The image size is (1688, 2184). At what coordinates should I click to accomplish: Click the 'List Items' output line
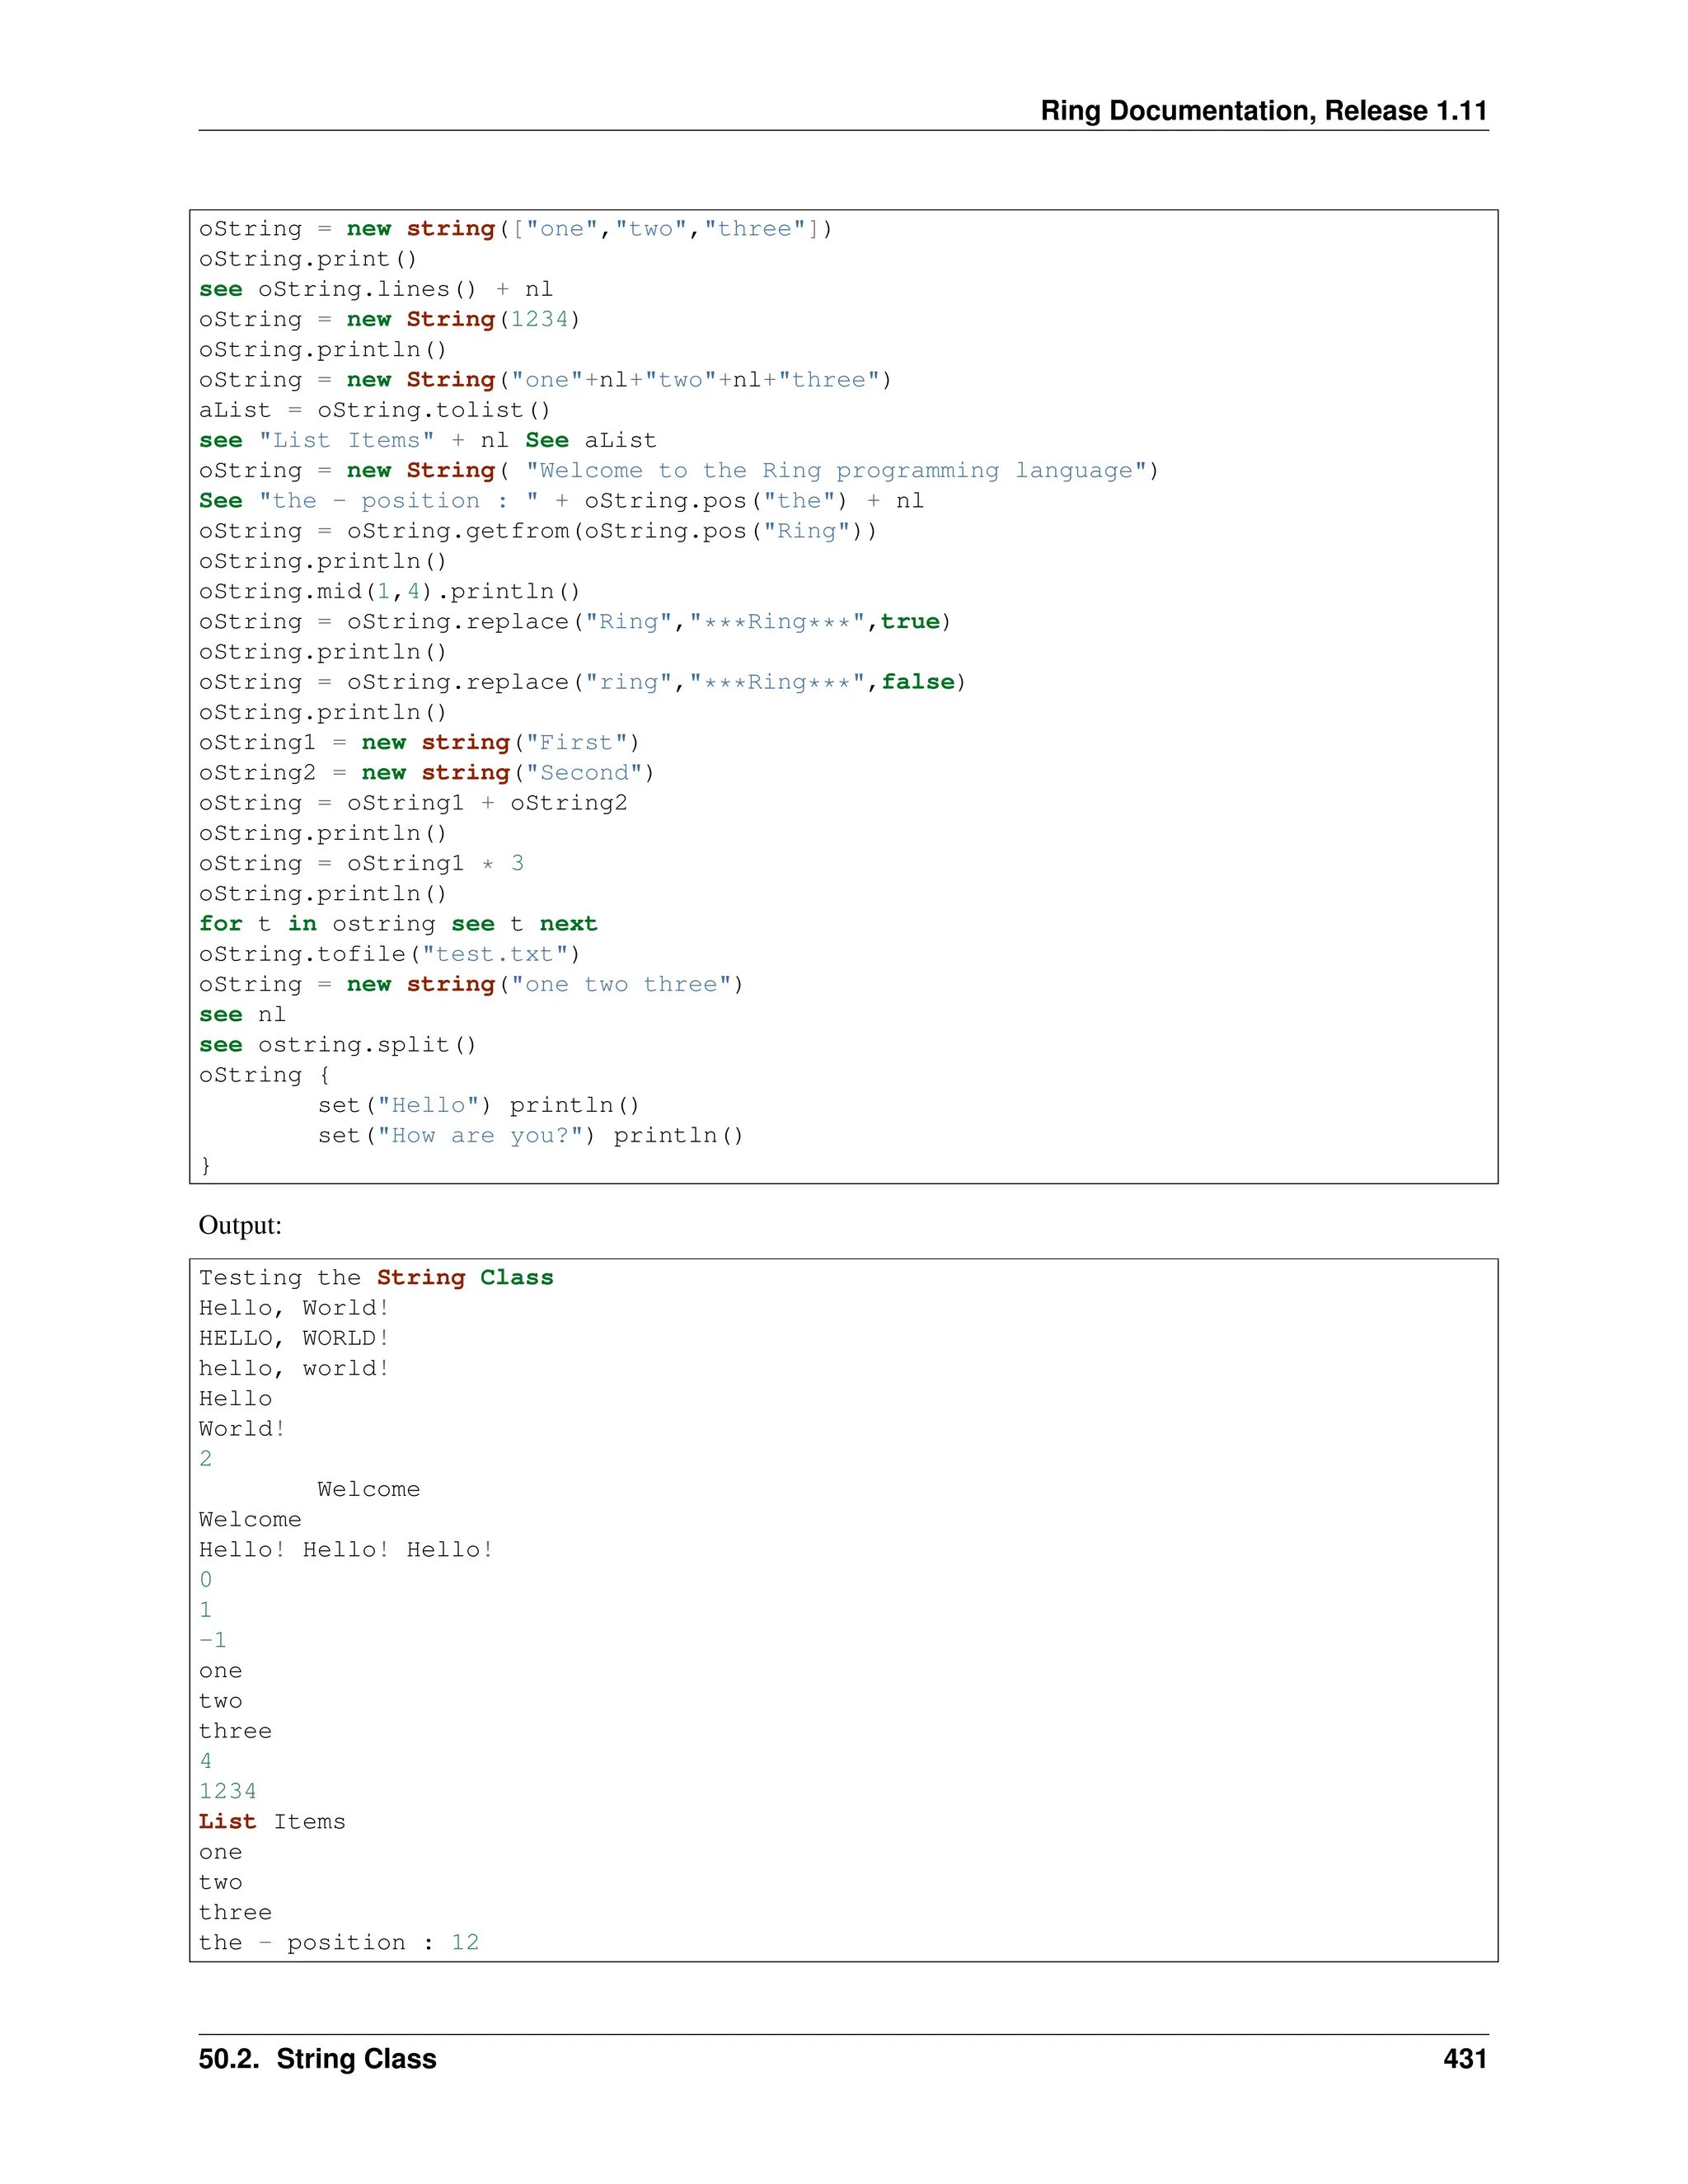coord(272,1822)
